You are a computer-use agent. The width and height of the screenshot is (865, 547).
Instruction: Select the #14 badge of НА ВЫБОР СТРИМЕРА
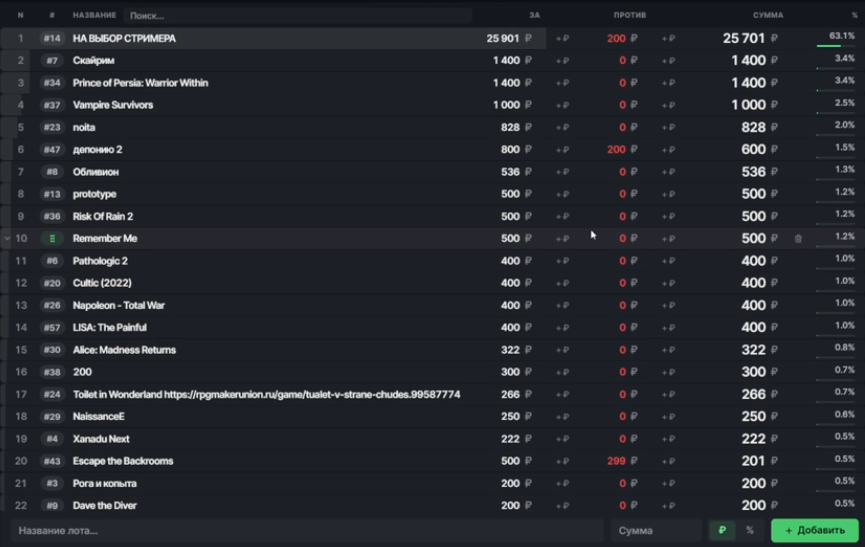coord(52,39)
